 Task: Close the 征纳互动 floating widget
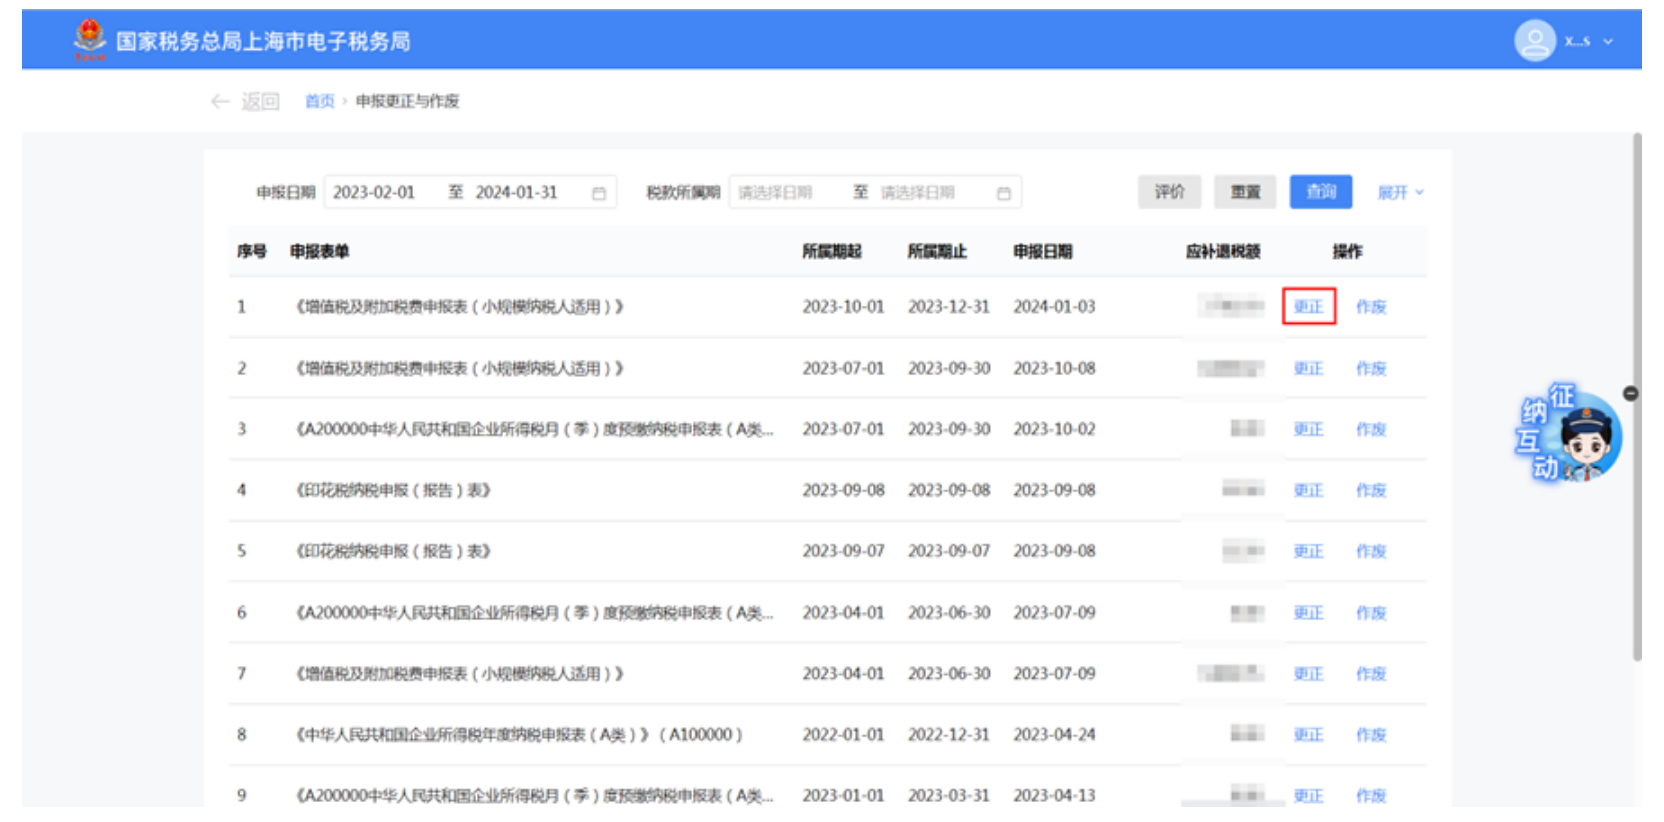coord(1631,394)
